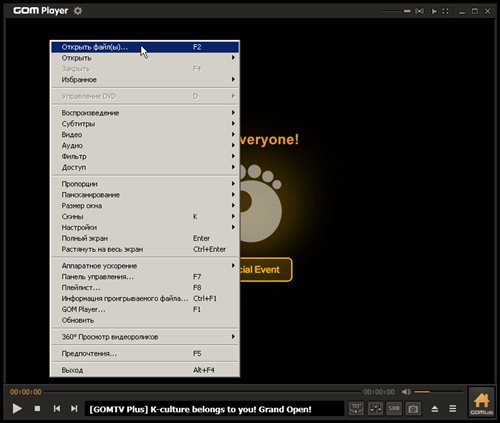Click the total duration time display
This screenshot has height=423, width=500.
(379, 392)
